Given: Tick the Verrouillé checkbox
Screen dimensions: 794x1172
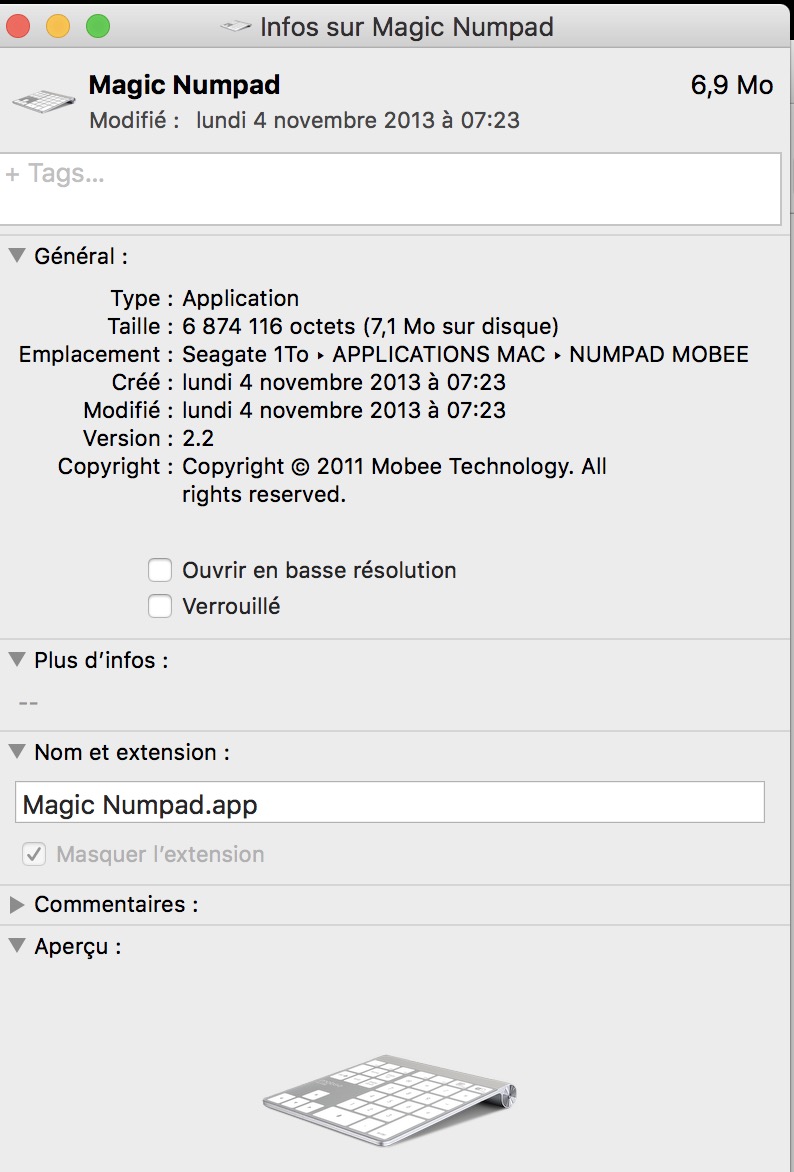Looking at the screenshot, I should pyautogui.click(x=160, y=606).
